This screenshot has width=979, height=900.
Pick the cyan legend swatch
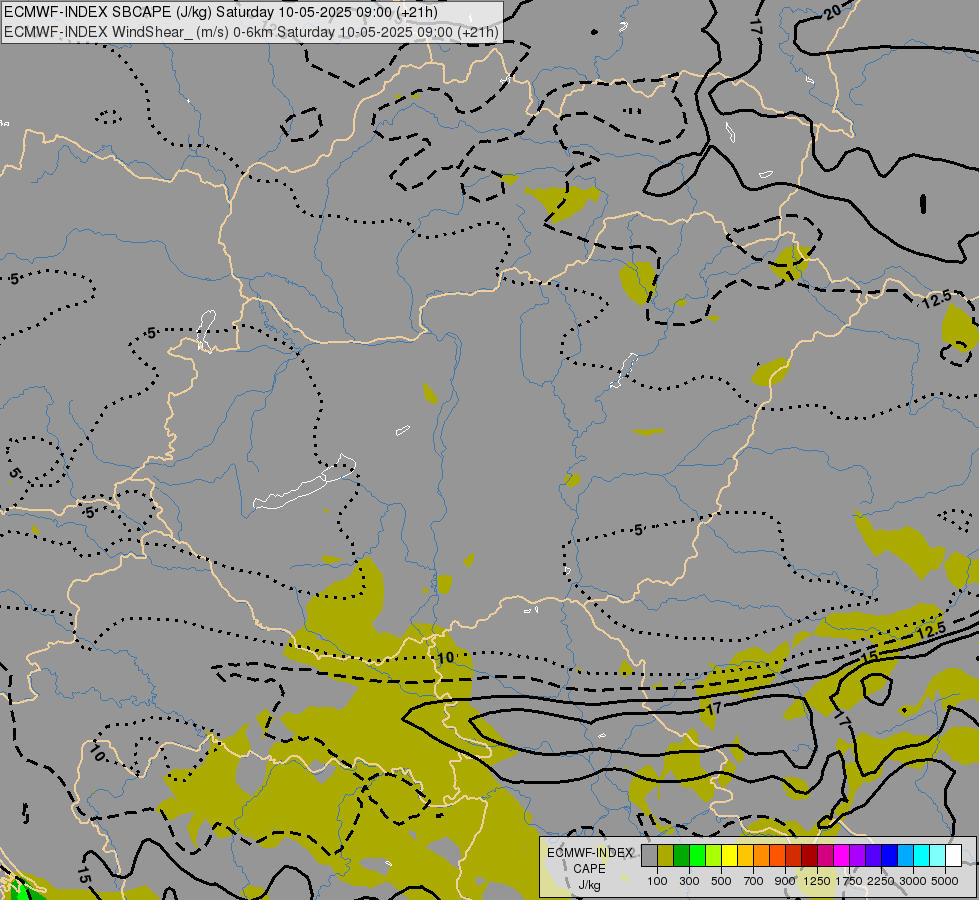922,855
